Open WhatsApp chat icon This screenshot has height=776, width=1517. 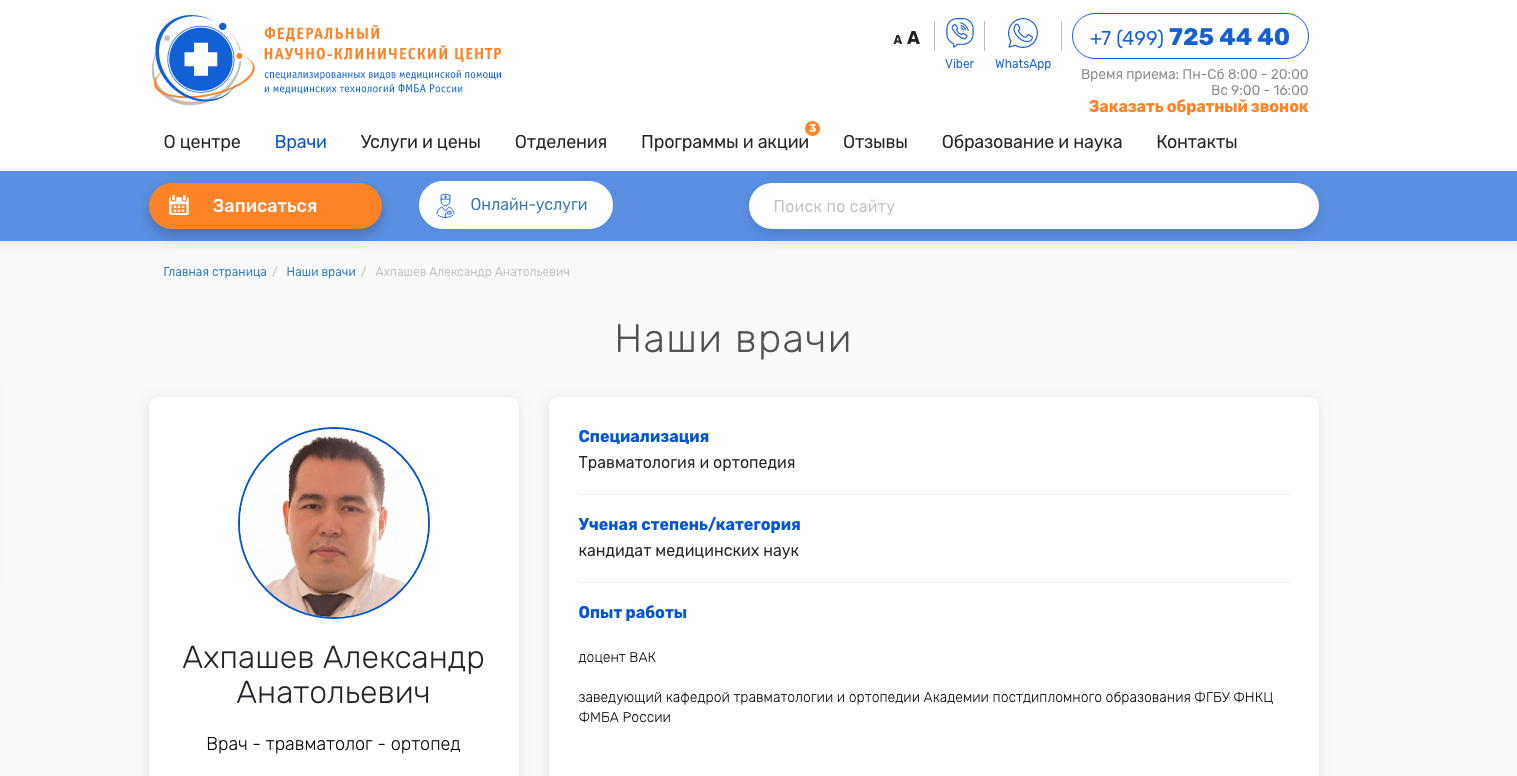1023,33
